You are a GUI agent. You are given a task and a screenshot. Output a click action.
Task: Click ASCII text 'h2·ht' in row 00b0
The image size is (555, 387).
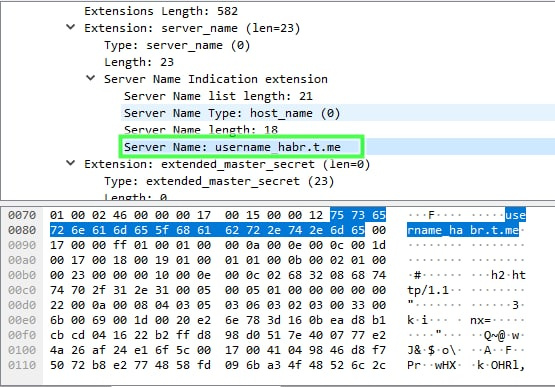(x=508, y=275)
